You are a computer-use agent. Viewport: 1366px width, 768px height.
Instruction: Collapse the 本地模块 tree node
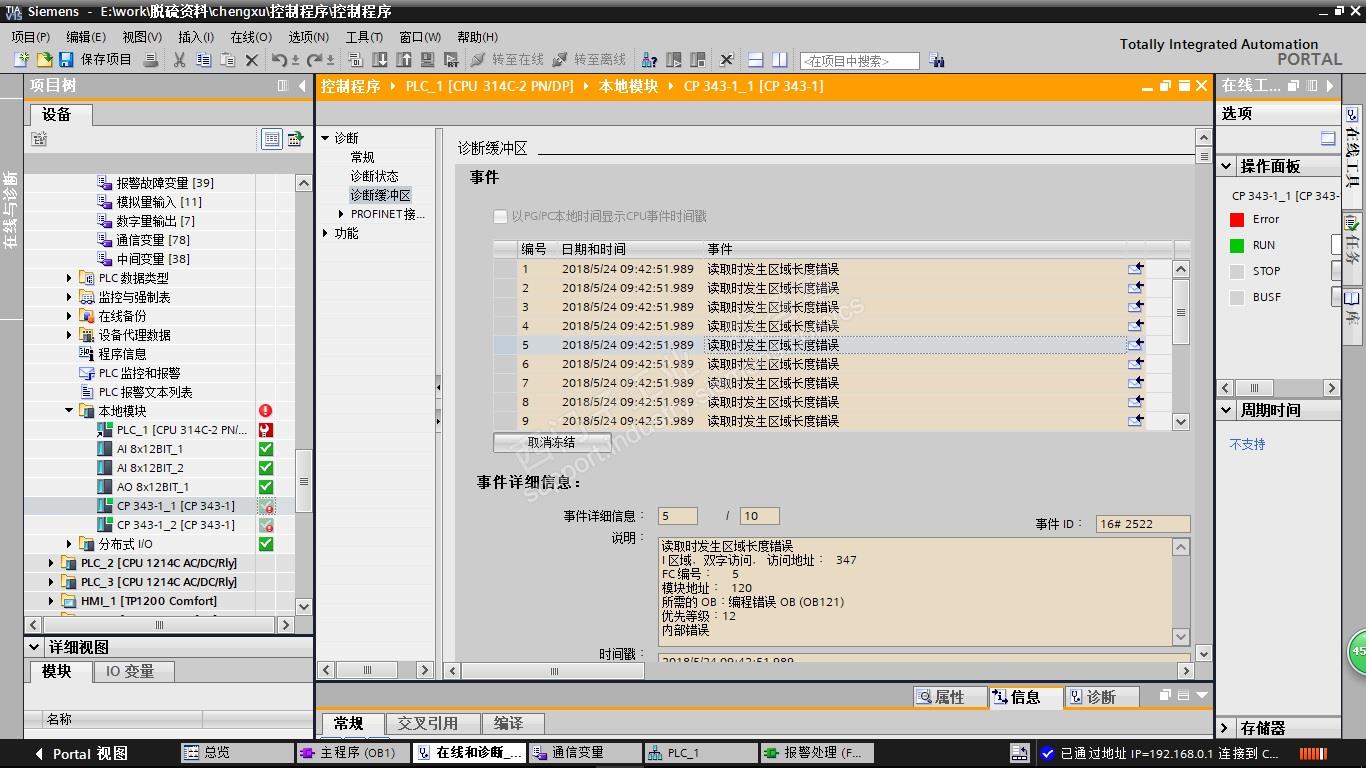pos(69,411)
